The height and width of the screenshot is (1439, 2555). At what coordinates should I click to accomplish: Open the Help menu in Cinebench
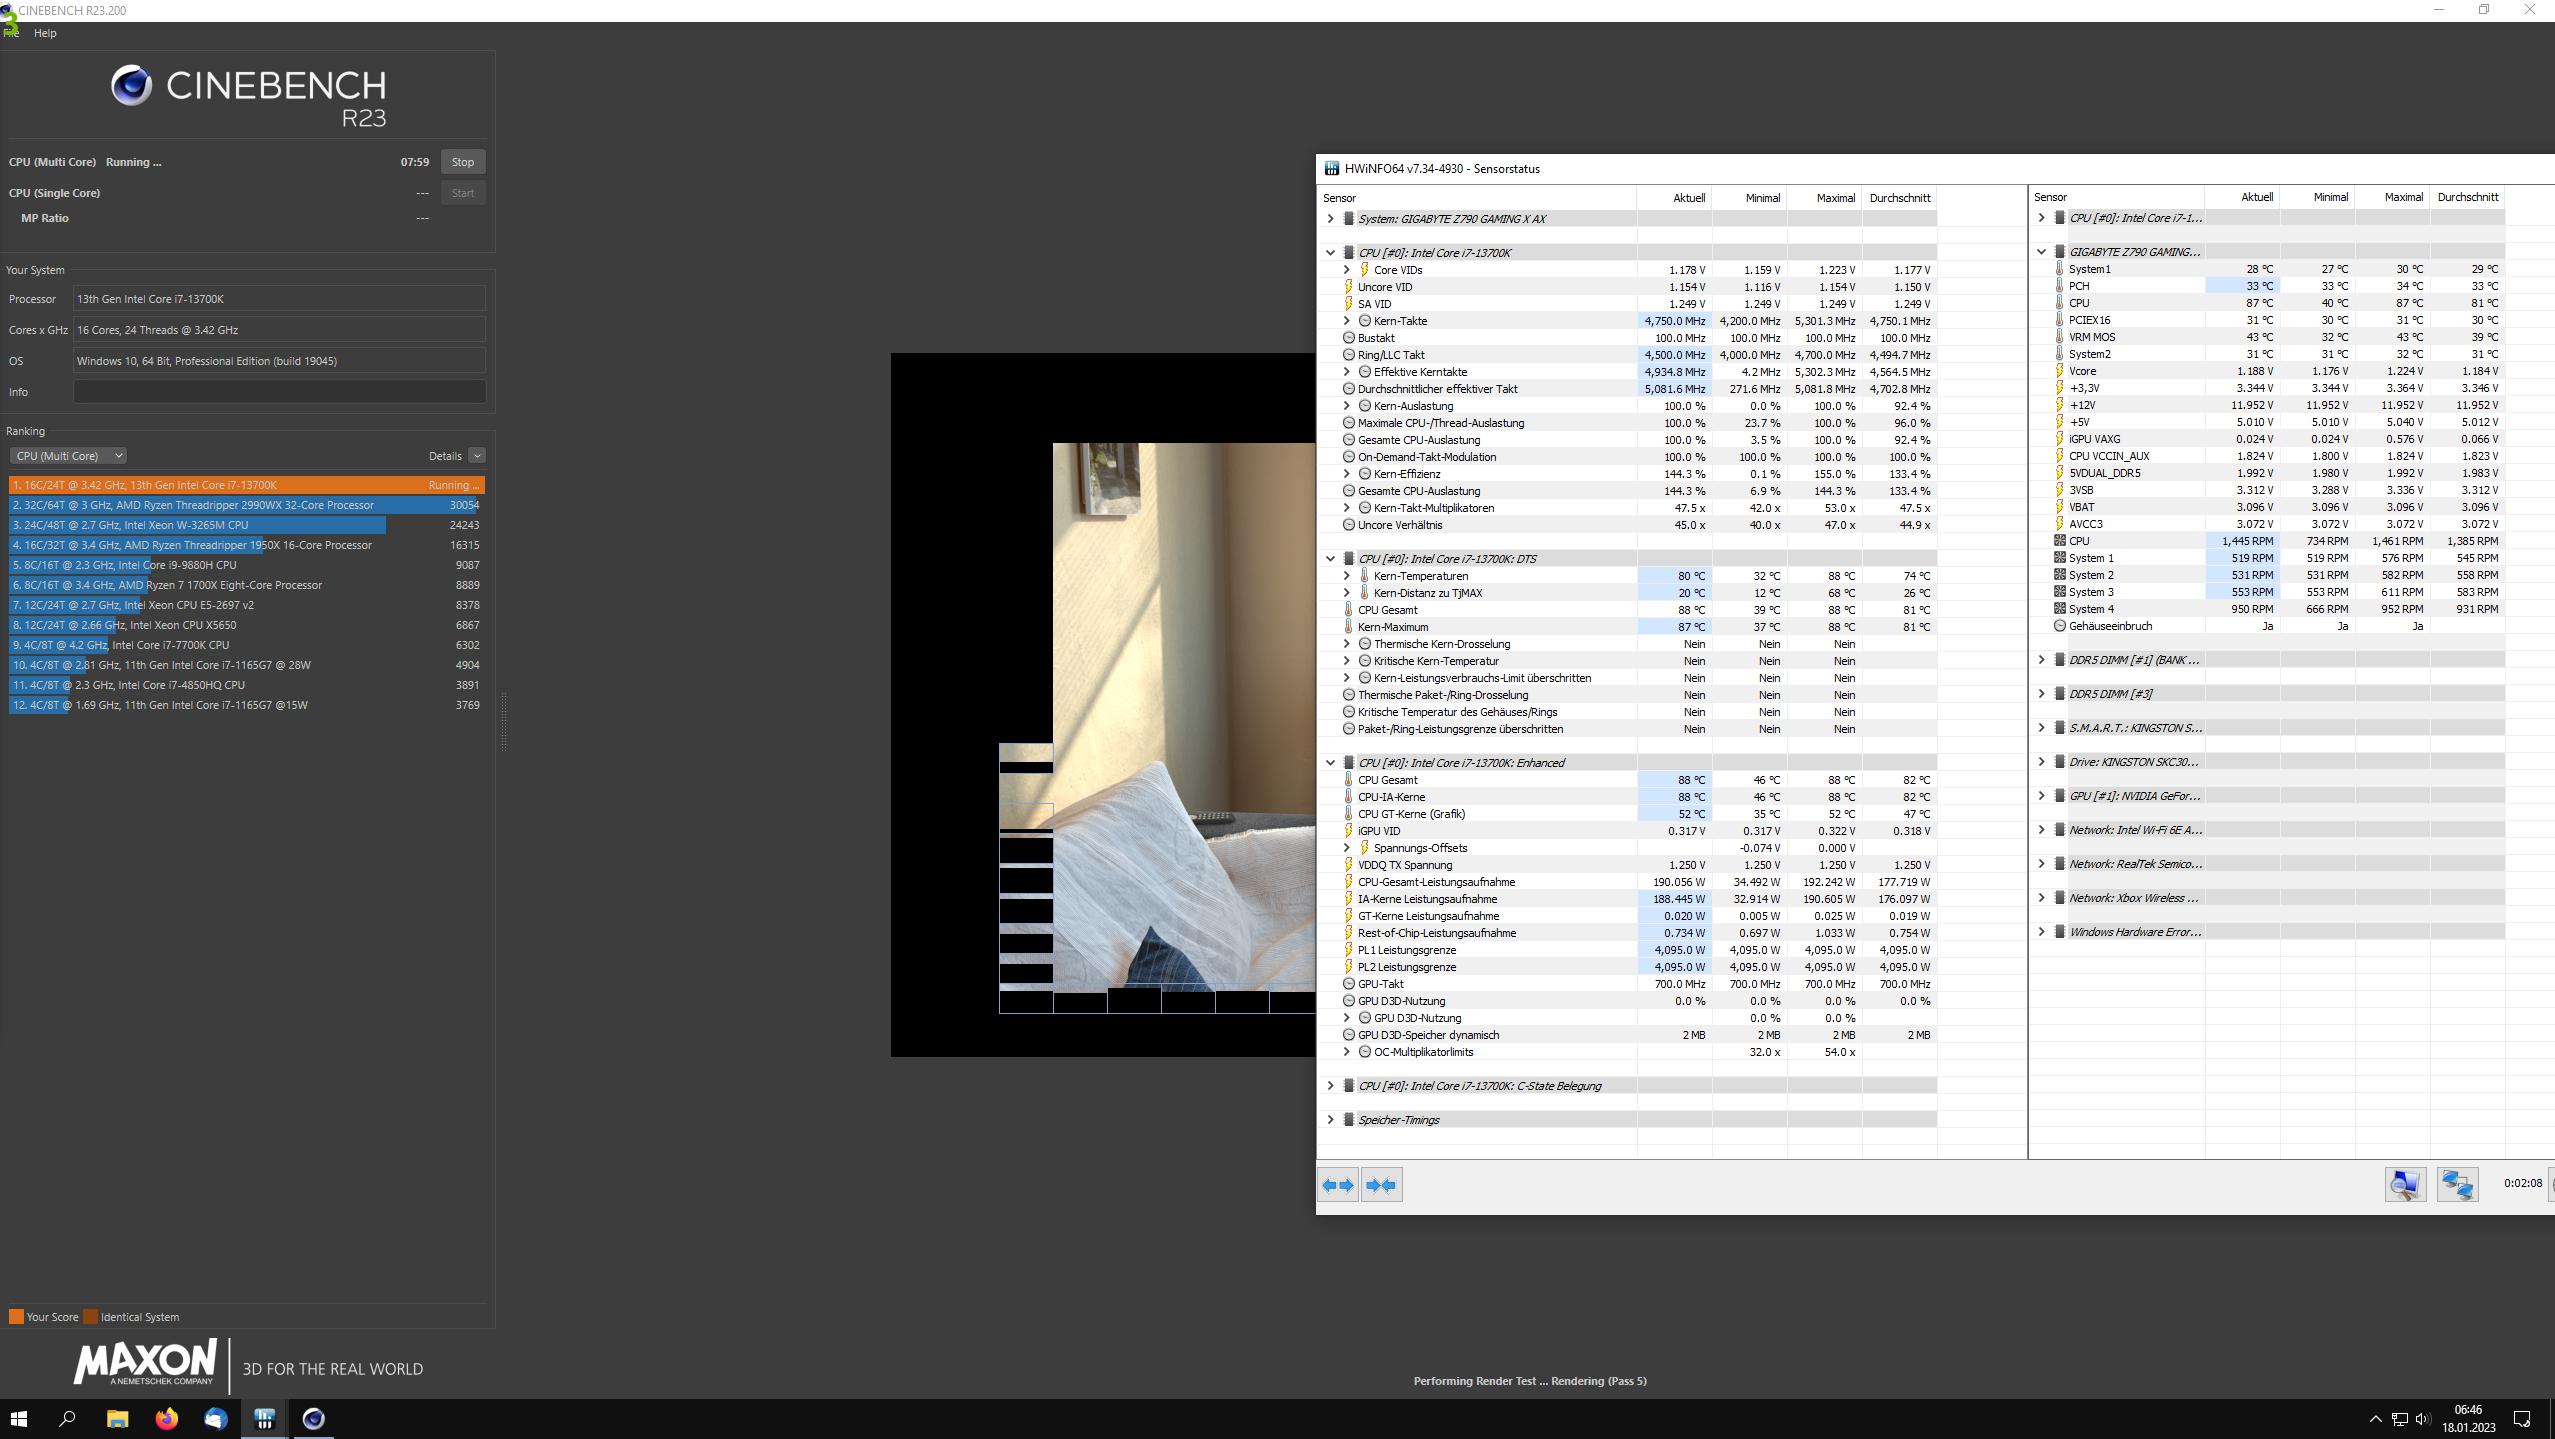[x=45, y=33]
